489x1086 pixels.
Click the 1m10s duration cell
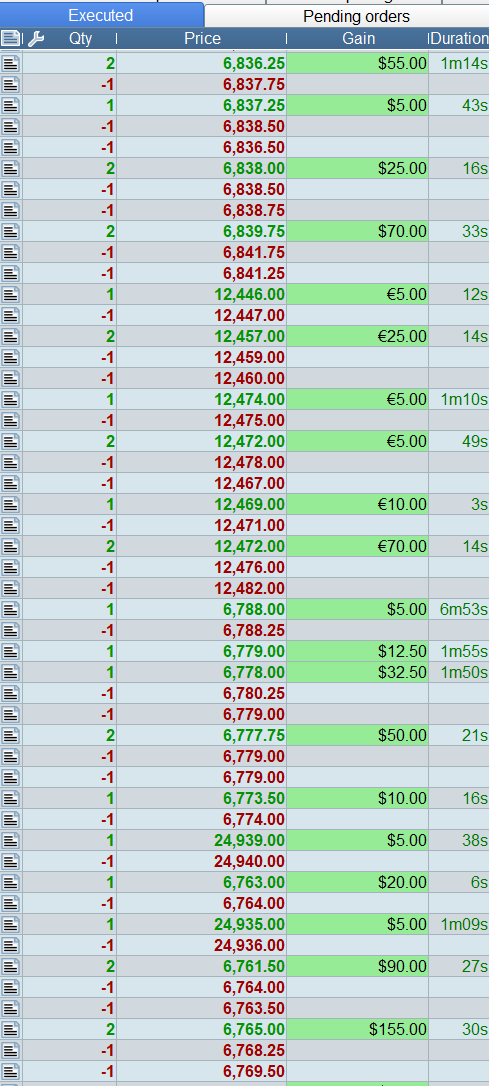pos(459,400)
